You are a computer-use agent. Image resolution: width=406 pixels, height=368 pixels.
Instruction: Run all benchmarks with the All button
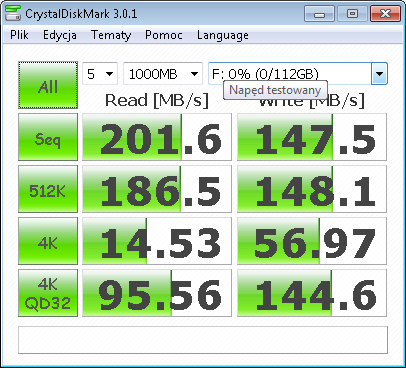click(x=48, y=85)
